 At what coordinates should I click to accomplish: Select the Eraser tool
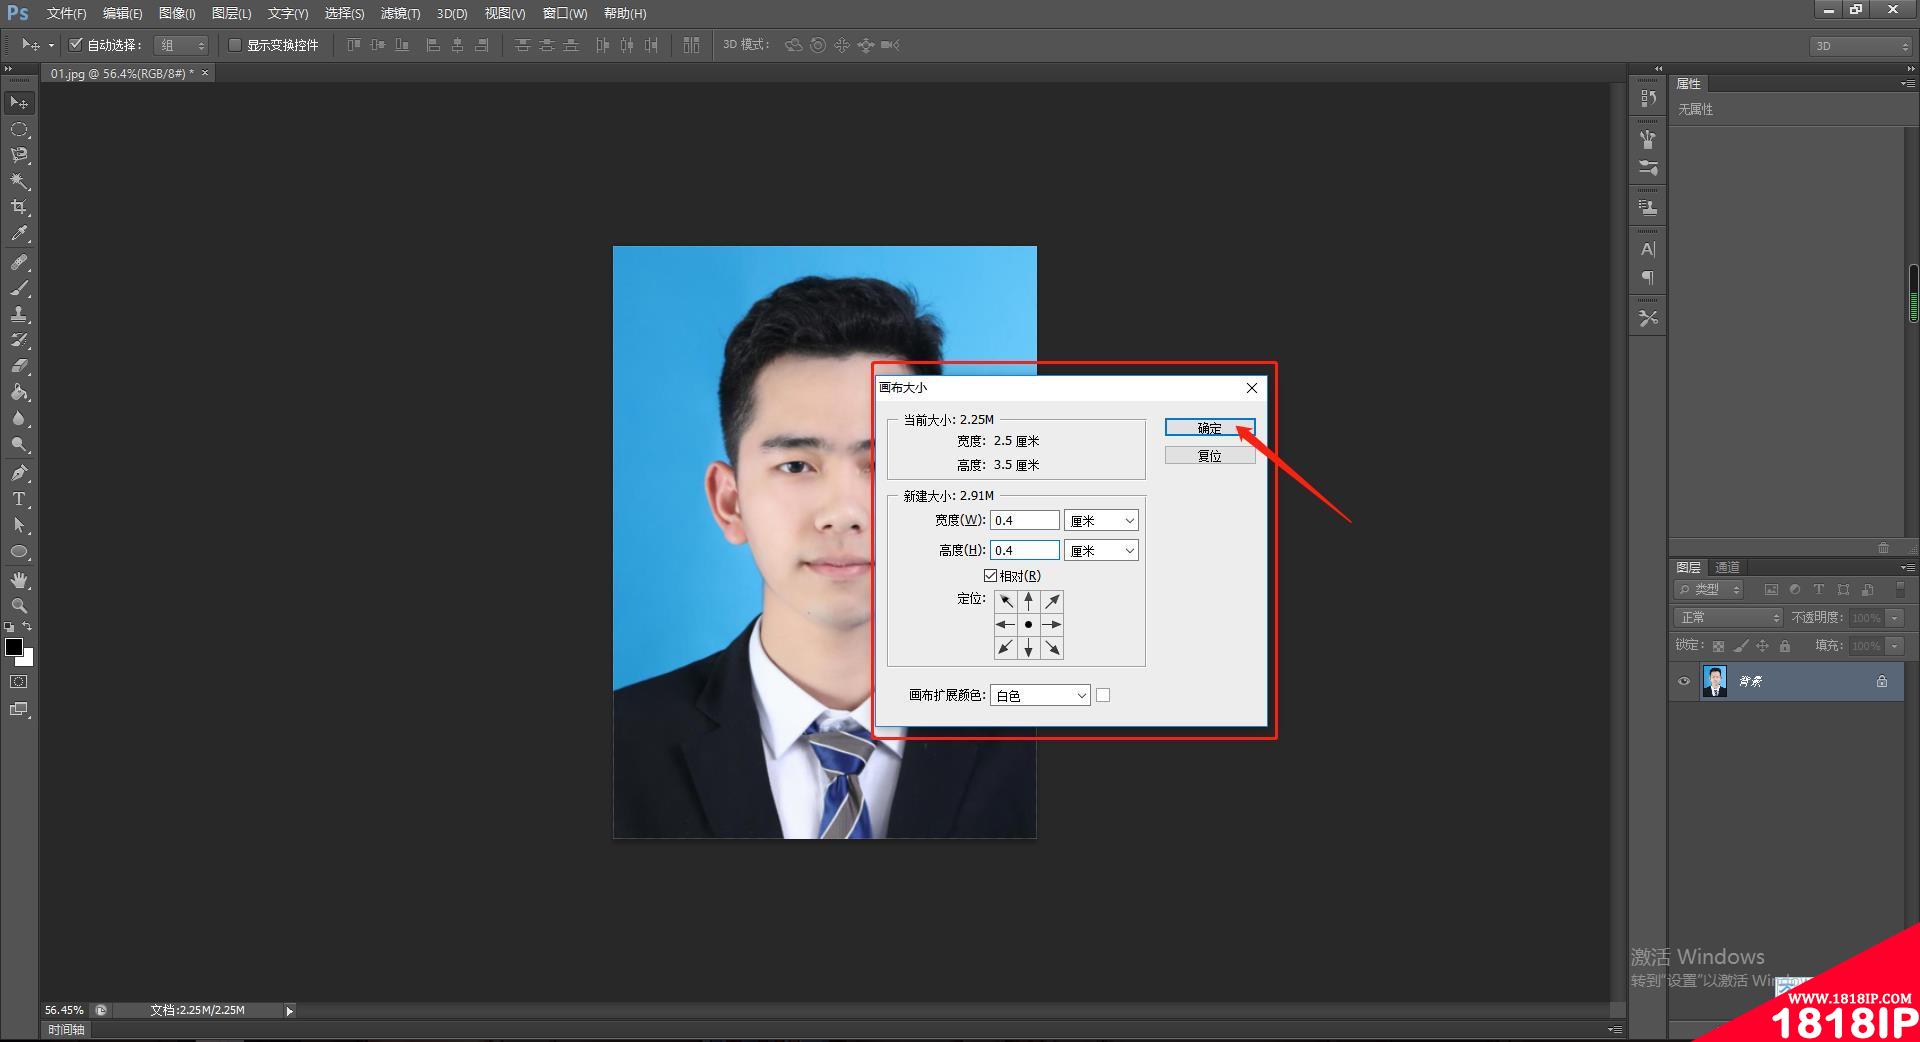tap(19, 366)
